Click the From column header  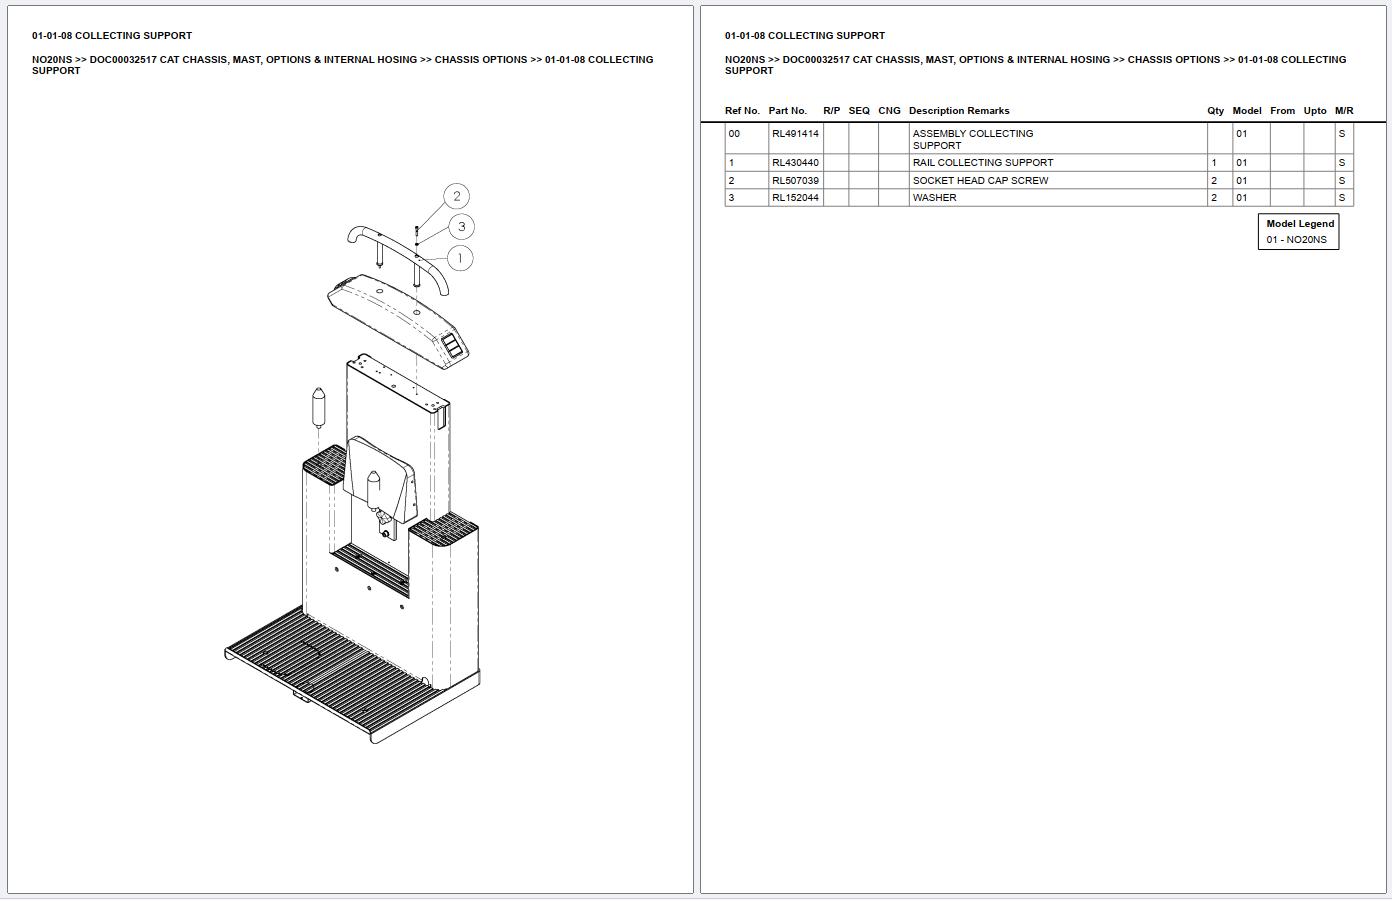(1282, 111)
